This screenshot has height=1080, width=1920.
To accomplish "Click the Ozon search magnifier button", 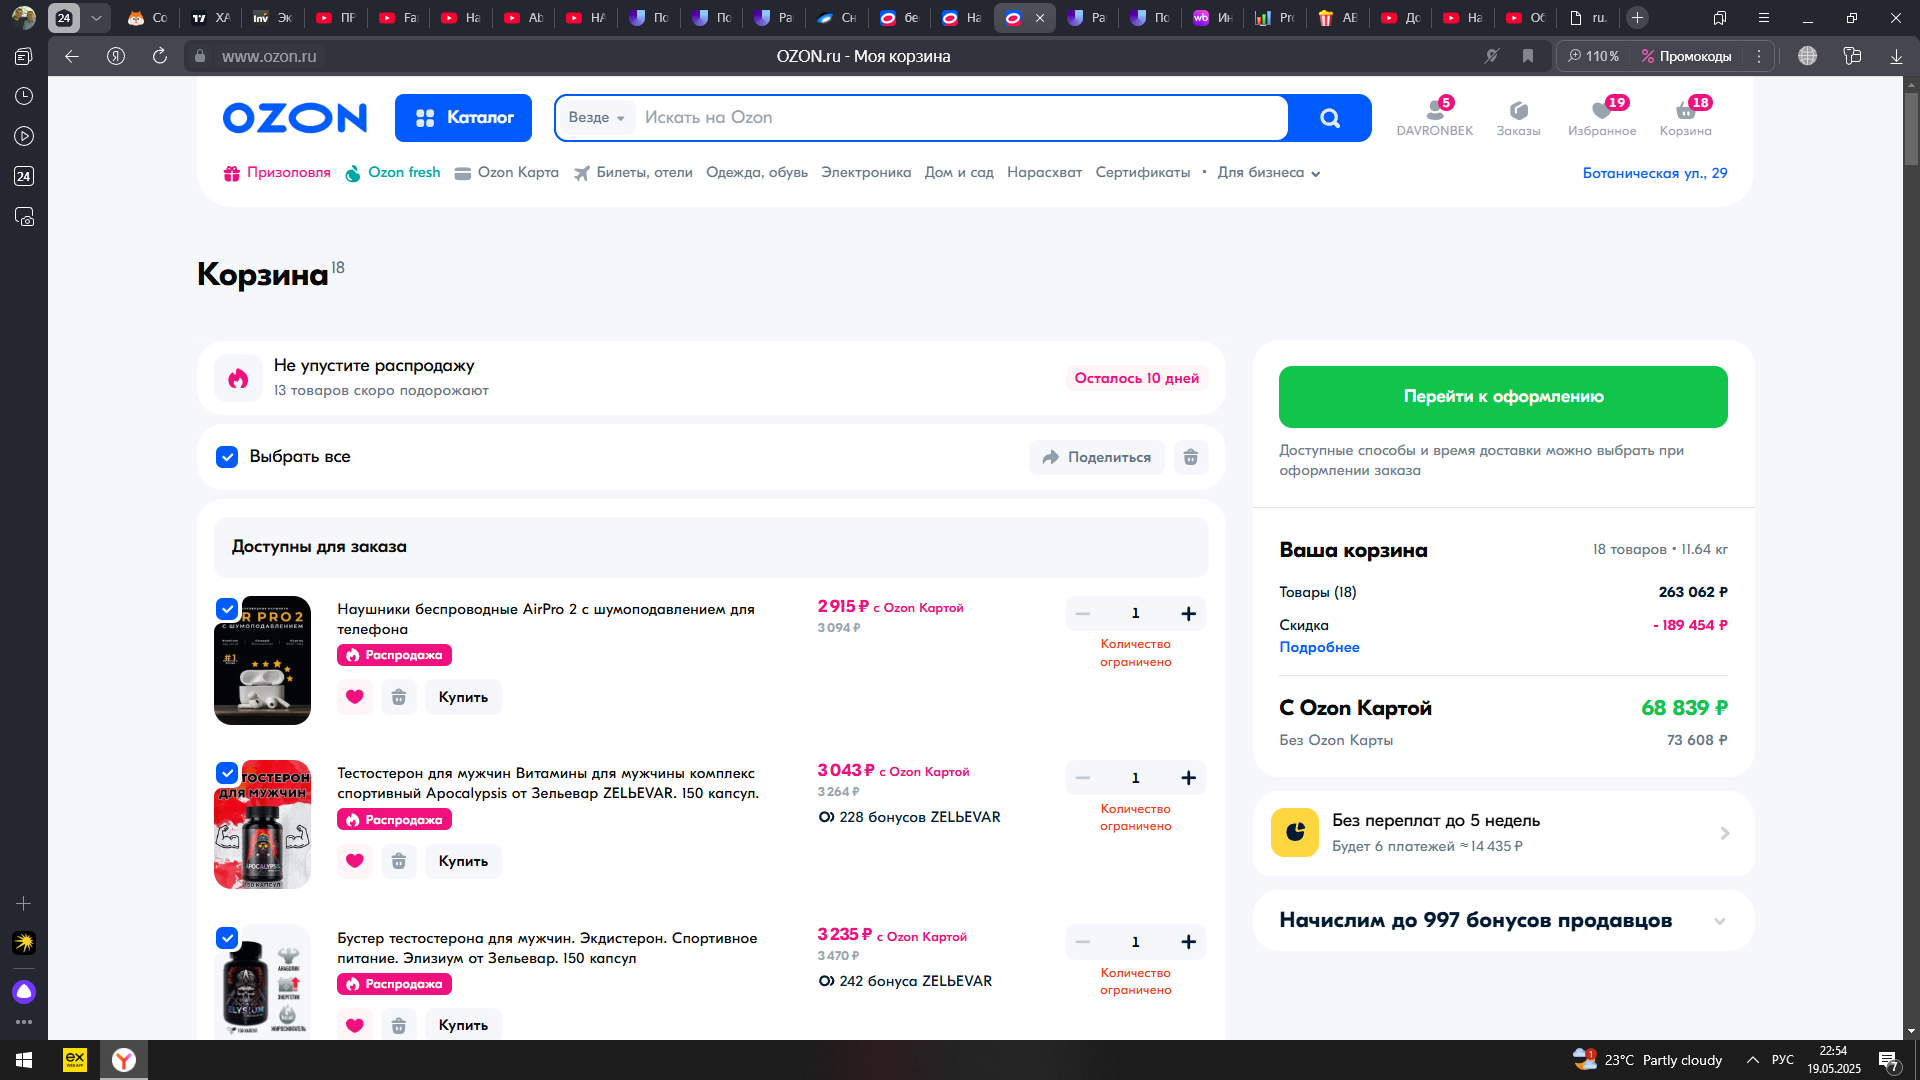I will click(1329, 118).
